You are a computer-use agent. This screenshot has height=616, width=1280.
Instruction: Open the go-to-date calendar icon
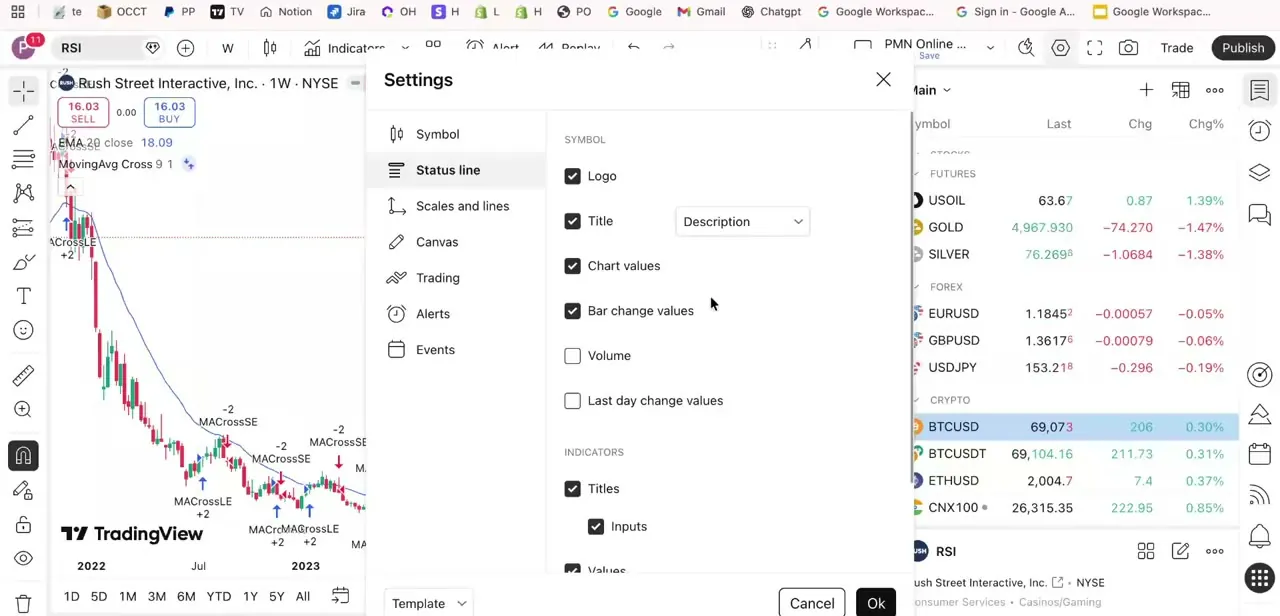[x=340, y=596]
